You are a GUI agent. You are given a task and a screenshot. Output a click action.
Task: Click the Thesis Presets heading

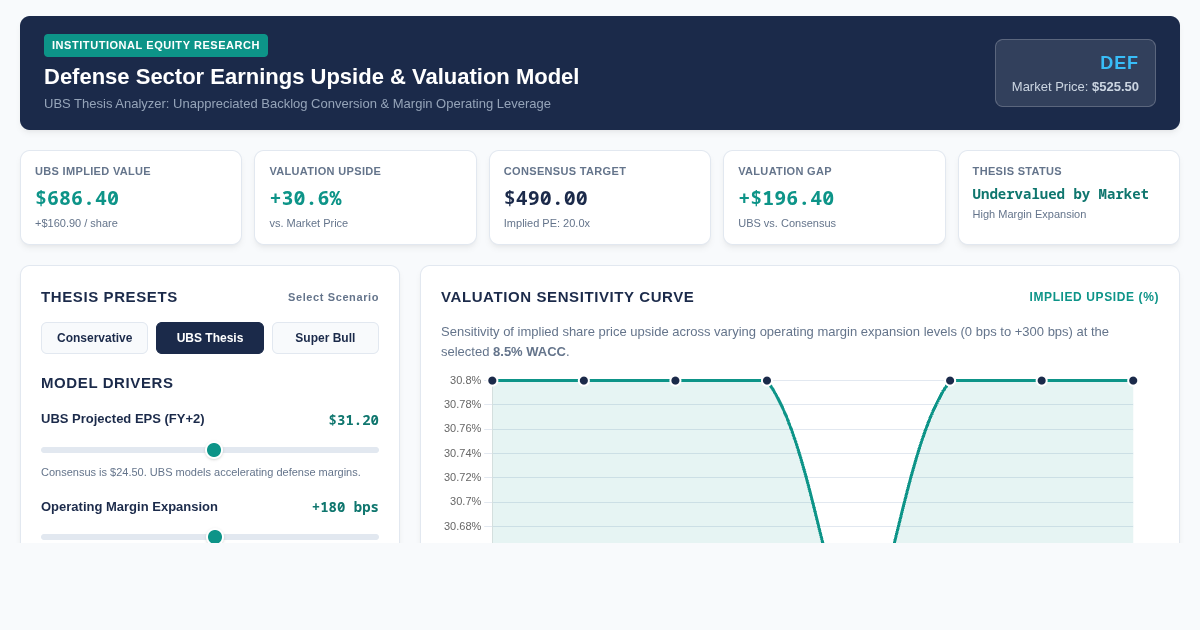(109, 297)
